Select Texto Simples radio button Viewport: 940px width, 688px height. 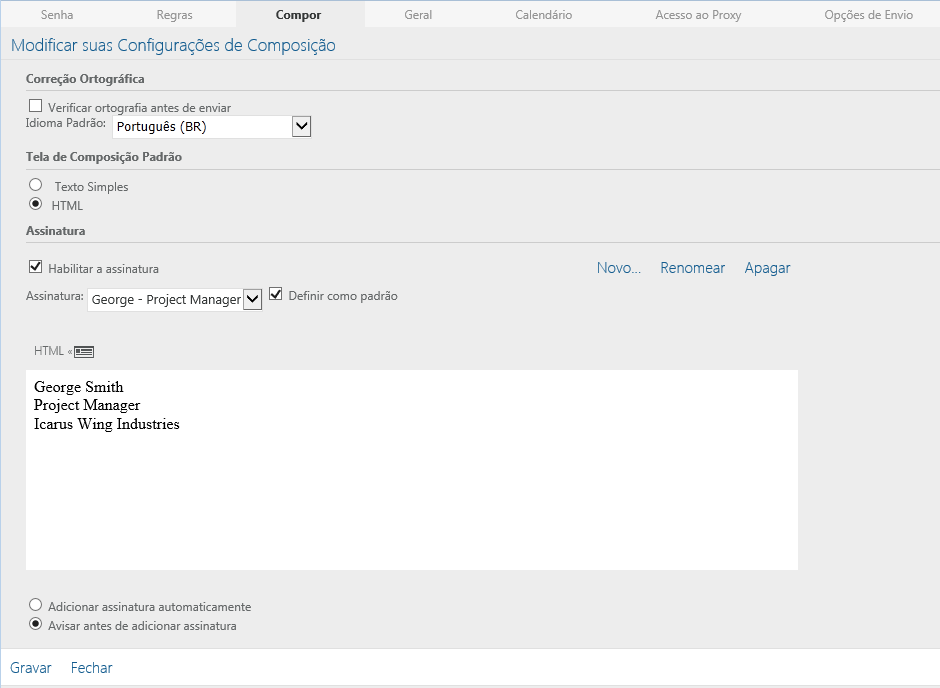(x=36, y=185)
